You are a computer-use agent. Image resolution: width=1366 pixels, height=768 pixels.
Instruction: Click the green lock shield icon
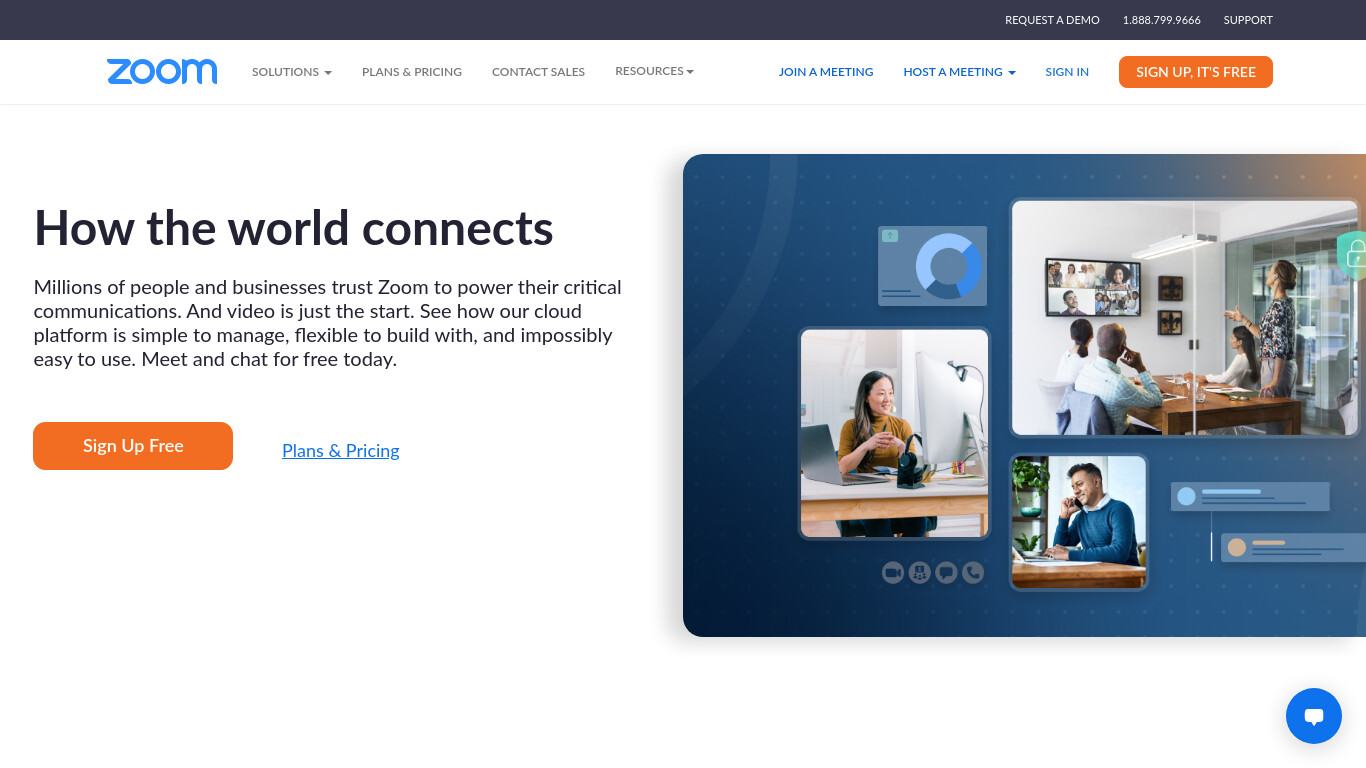point(1353,255)
